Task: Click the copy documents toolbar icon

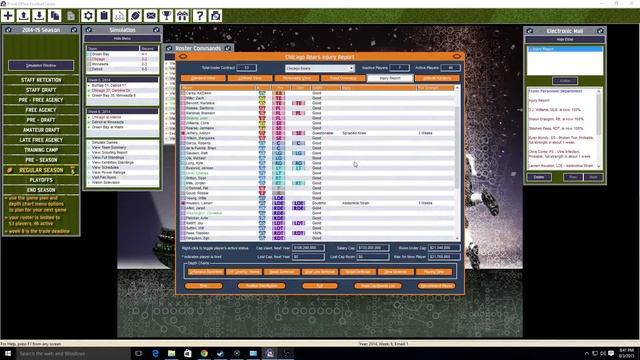Action: (x=55, y=16)
